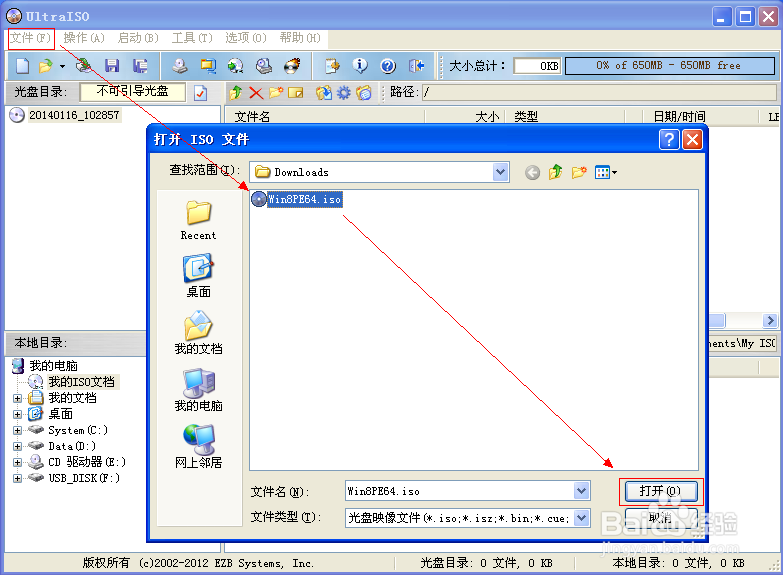Image resolution: width=783 pixels, height=575 pixels.
Task: Click the Burn CD/DVD image flame icon
Action: point(292,65)
